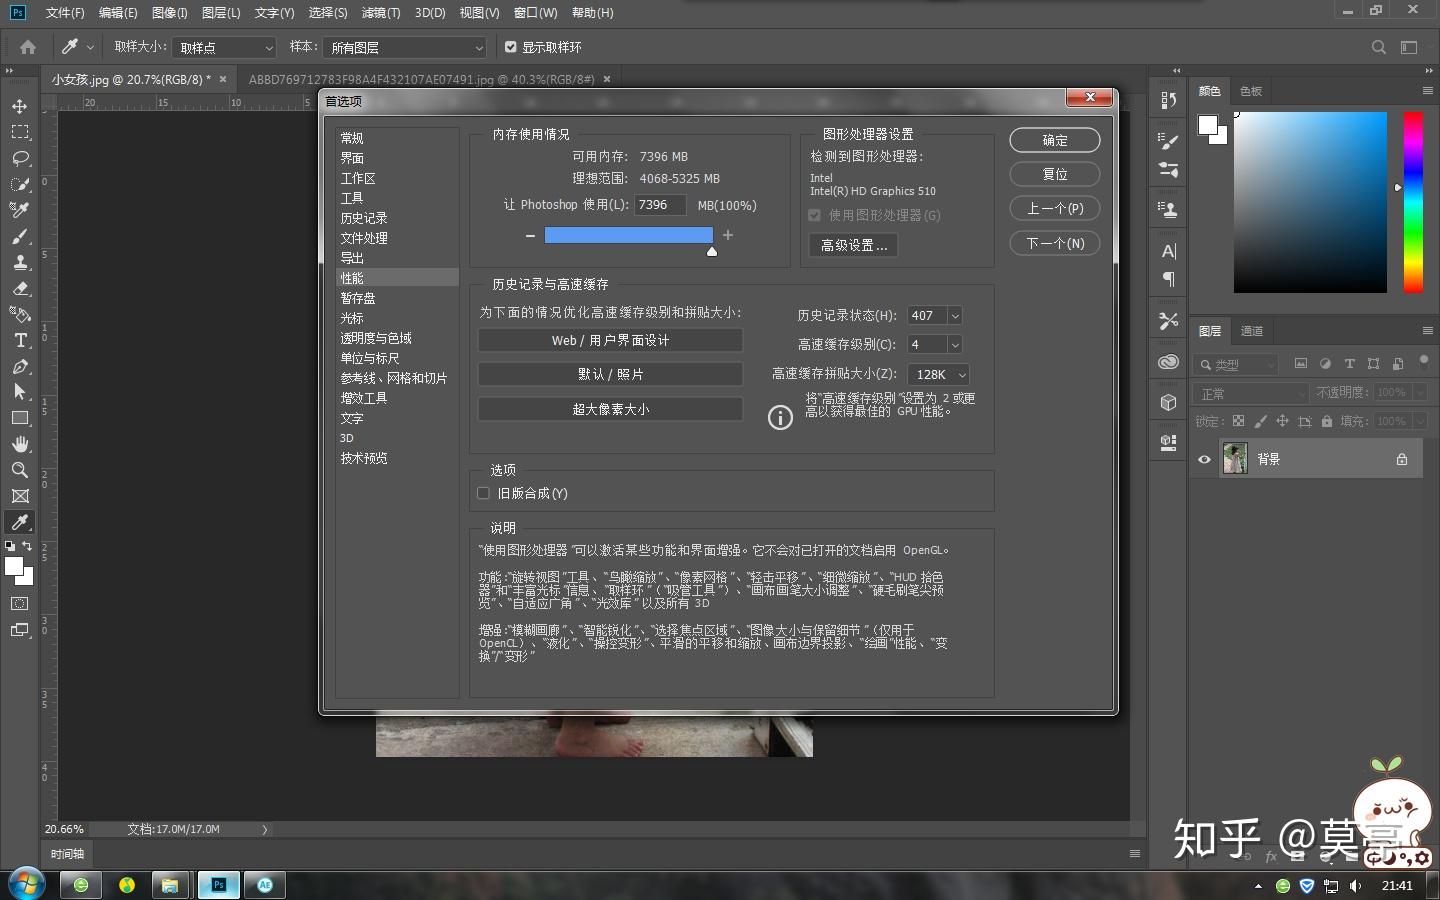The width and height of the screenshot is (1440, 900).
Task: Open the layer blend mode dropdown
Action: tap(1250, 393)
